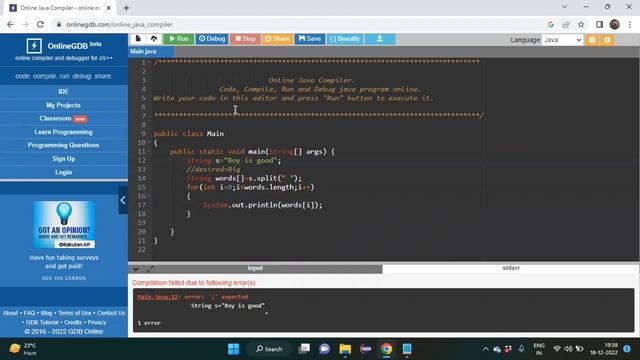
Task: Open the GDB Tutorial footer link
Action: pyautogui.click(x=42, y=322)
